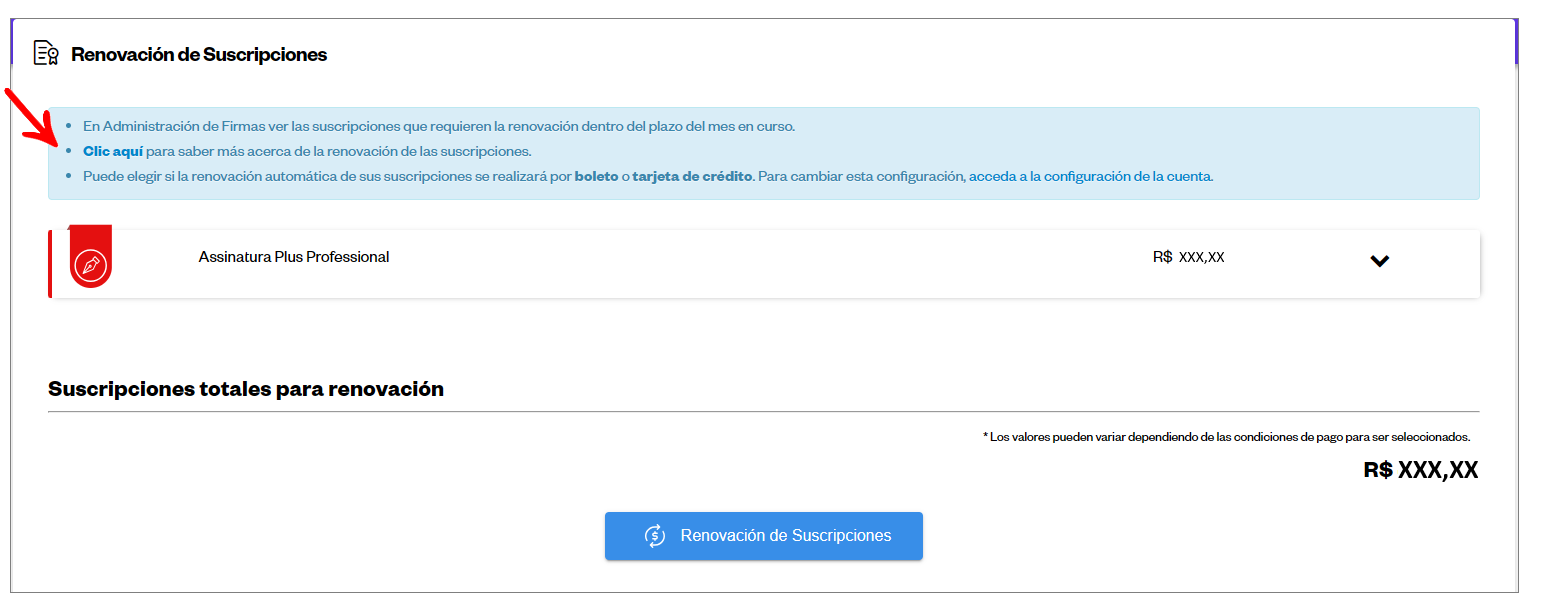Click the Renovación de Suscripciones button
1542x614 pixels.
[x=764, y=536]
